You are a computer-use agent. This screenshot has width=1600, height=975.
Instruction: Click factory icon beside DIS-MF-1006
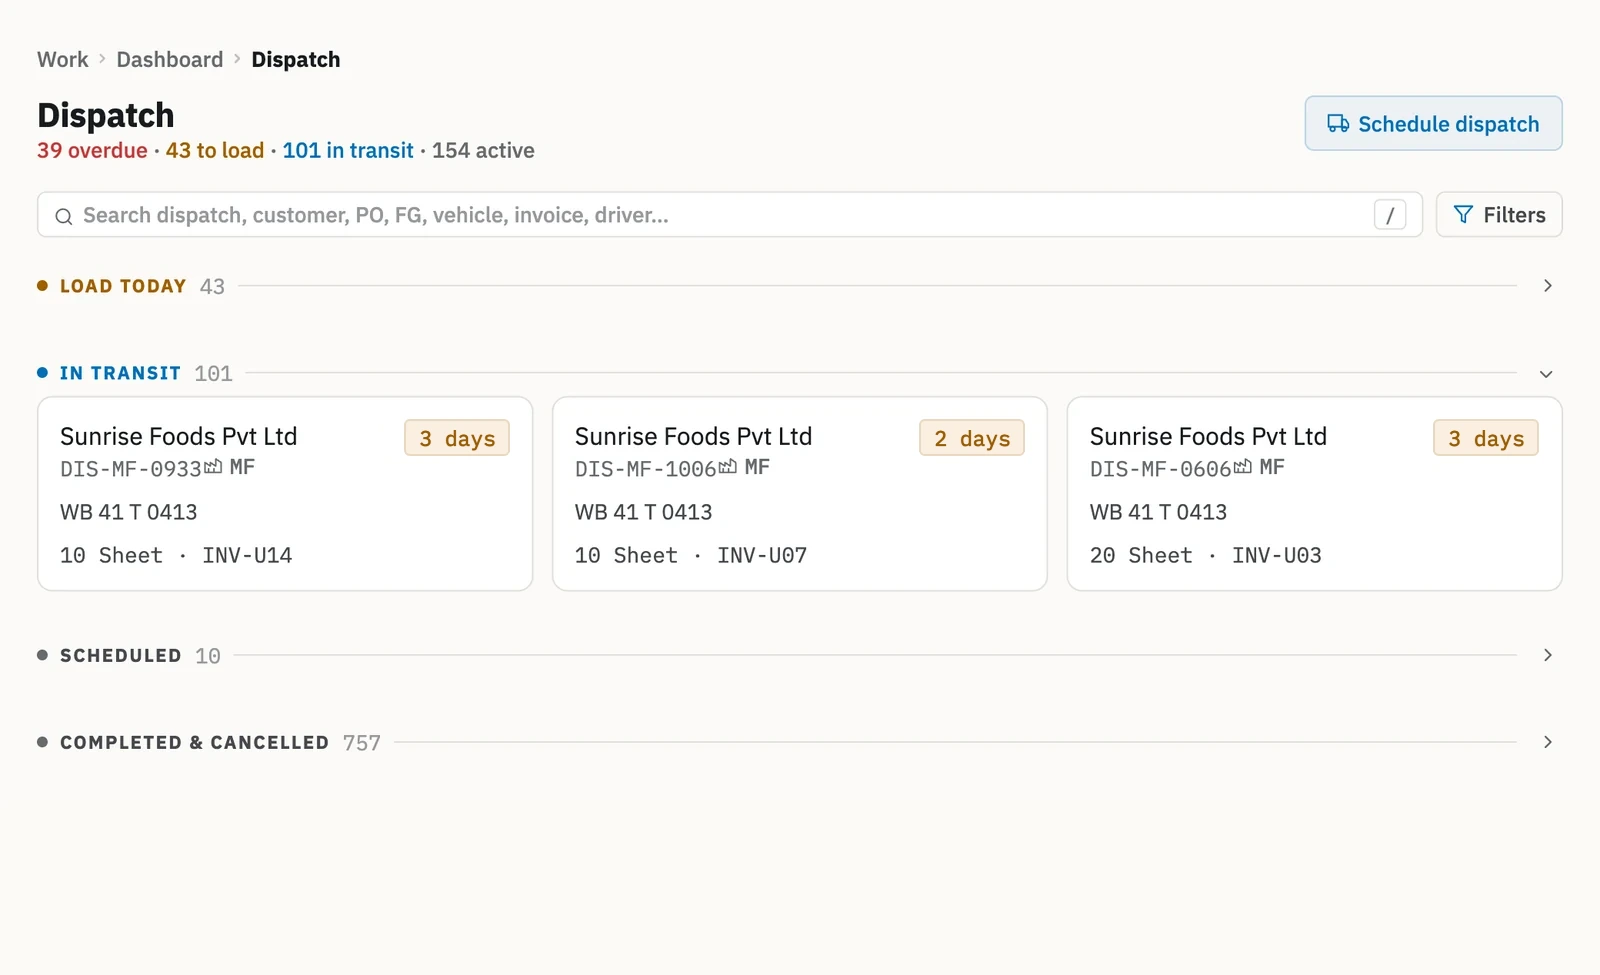[x=728, y=467]
